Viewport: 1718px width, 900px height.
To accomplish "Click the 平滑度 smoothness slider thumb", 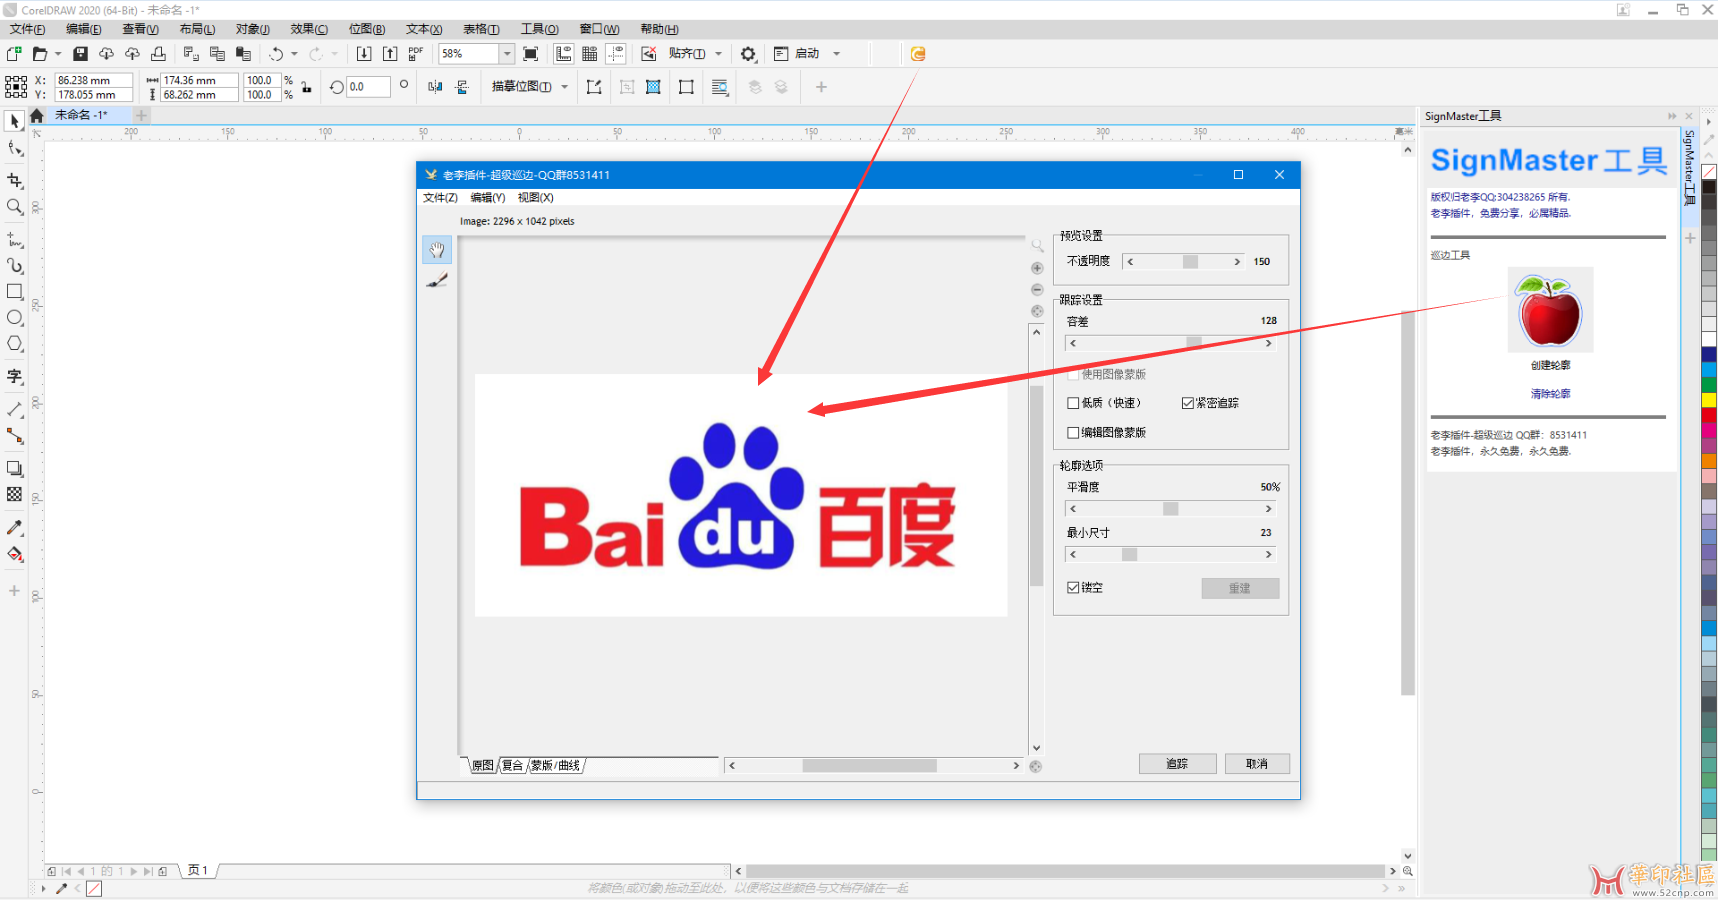I will point(1170,509).
